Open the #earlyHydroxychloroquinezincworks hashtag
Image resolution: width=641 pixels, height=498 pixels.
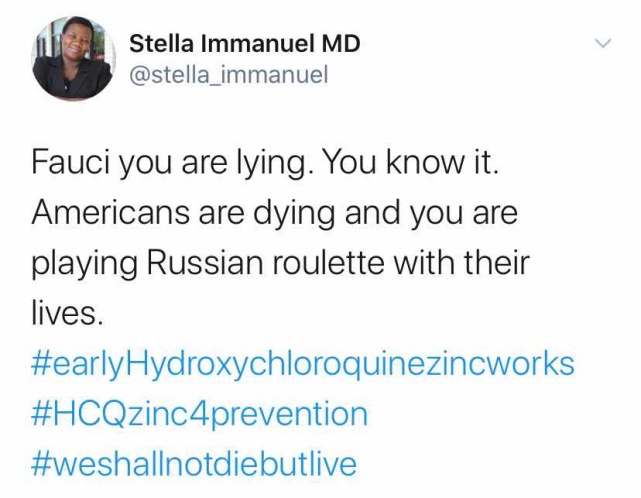tap(304, 363)
